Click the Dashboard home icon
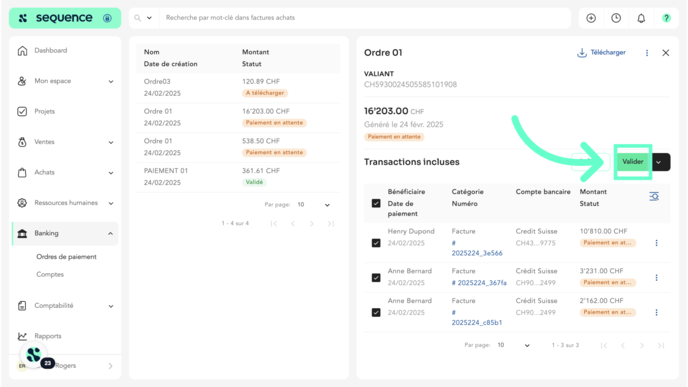This screenshot has width=688, height=387. [x=22, y=50]
